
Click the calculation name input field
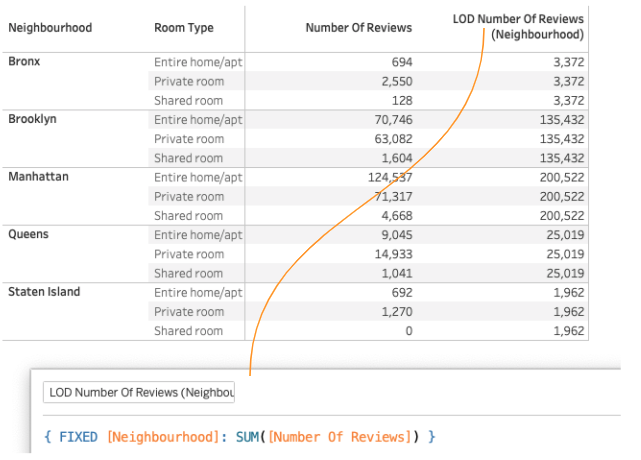click(x=139, y=393)
